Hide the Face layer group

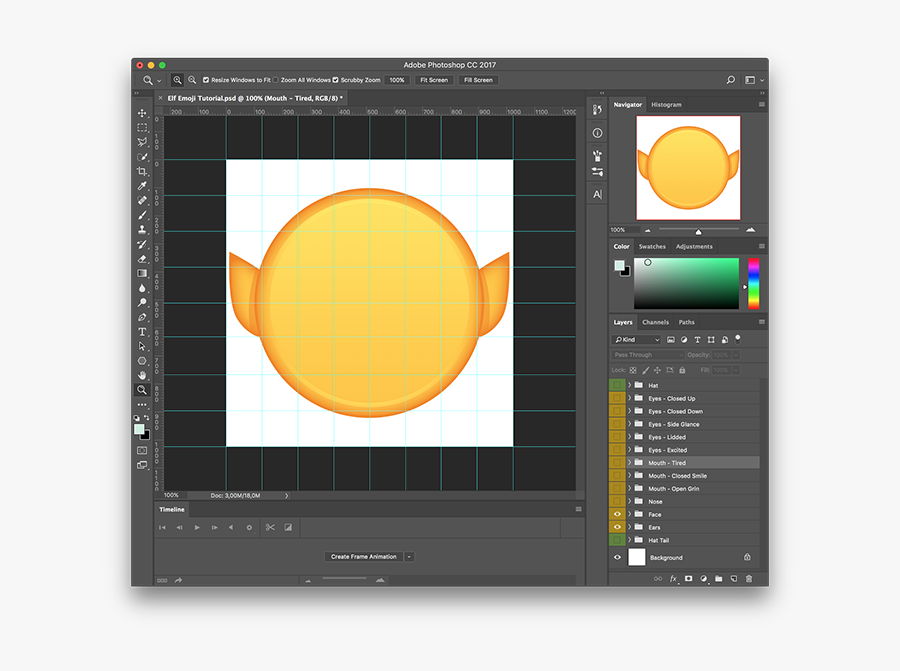point(617,514)
